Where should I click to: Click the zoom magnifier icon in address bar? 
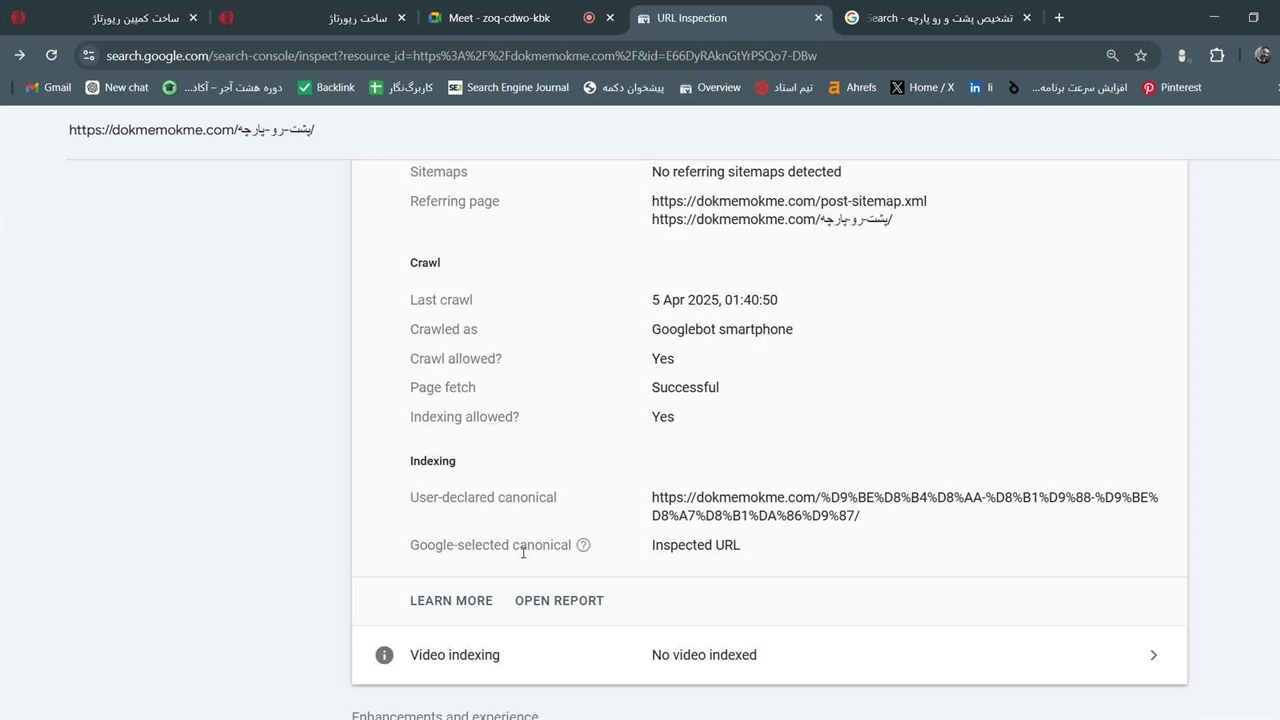[1112, 56]
